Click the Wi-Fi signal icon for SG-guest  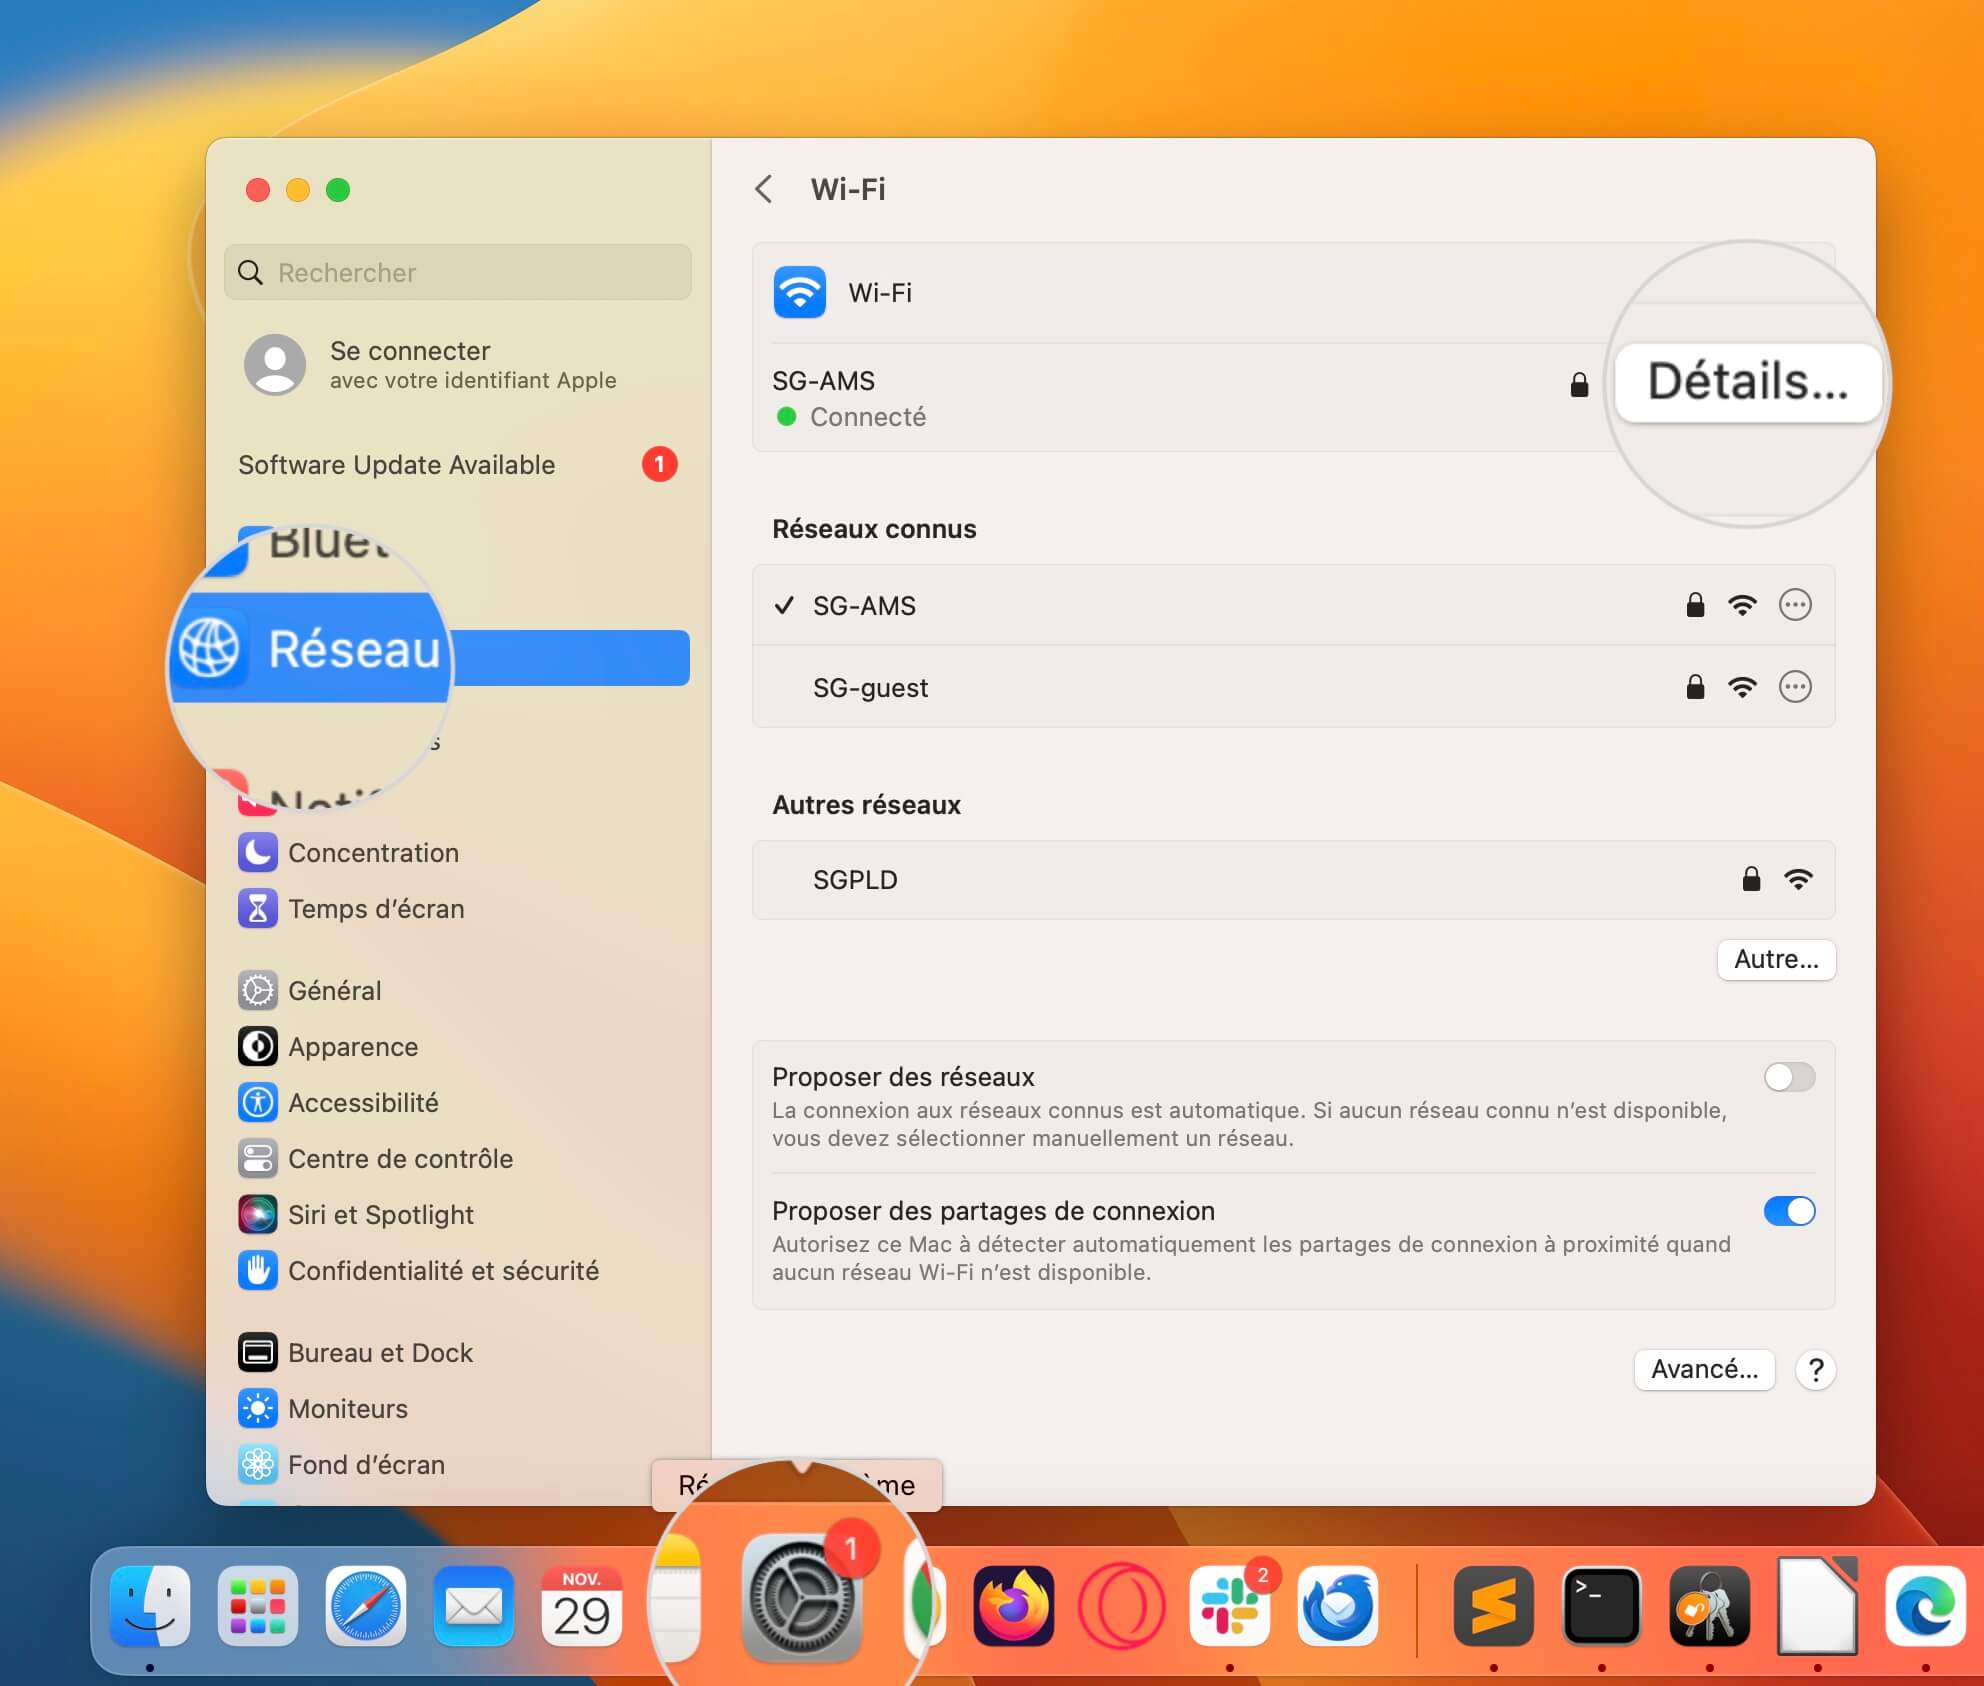pos(1742,687)
